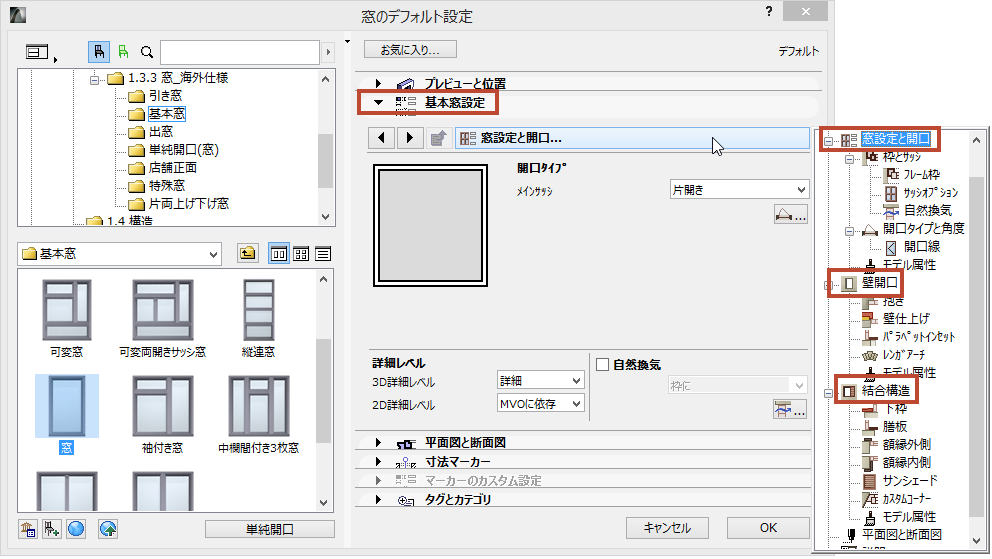The width and height of the screenshot is (992, 559).
Task: Switch to list view icon
Action: (323, 254)
